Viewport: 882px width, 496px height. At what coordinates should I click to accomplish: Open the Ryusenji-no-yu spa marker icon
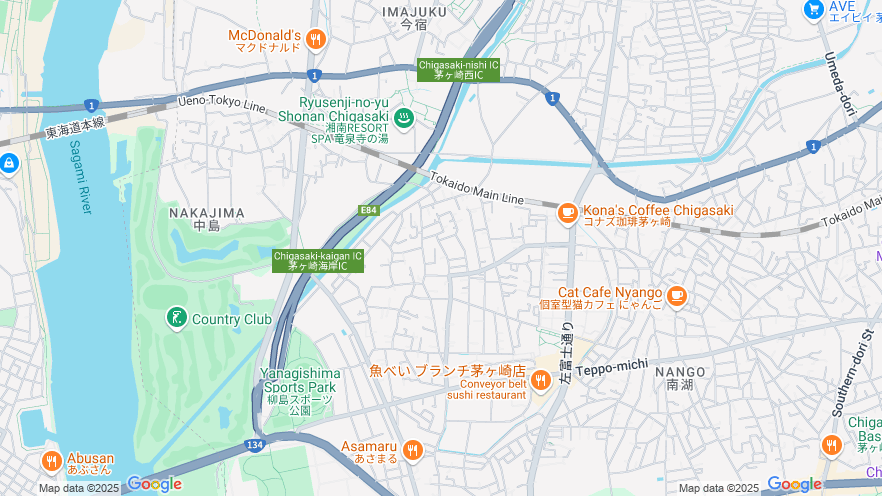tap(403, 119)
